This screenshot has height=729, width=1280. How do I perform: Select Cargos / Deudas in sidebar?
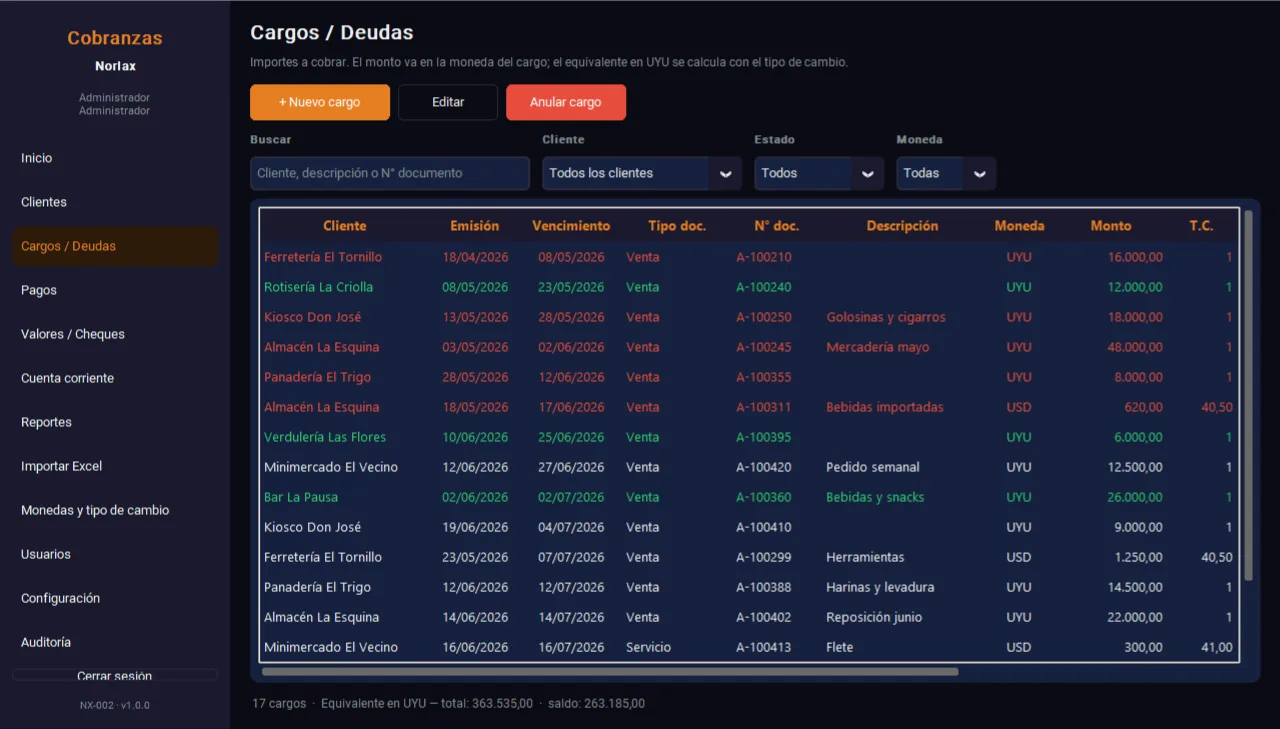pyautogui.click(x=115, y=246)
